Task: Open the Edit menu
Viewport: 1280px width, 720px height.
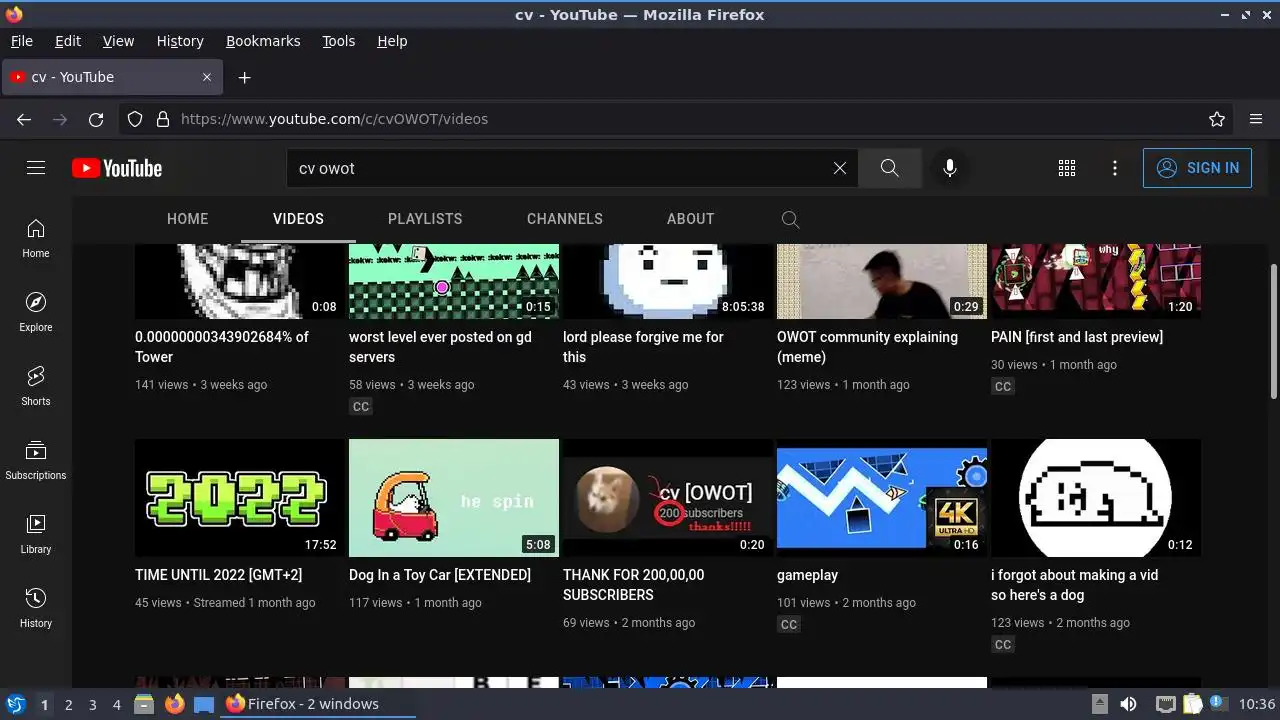Action: [68, 41]
